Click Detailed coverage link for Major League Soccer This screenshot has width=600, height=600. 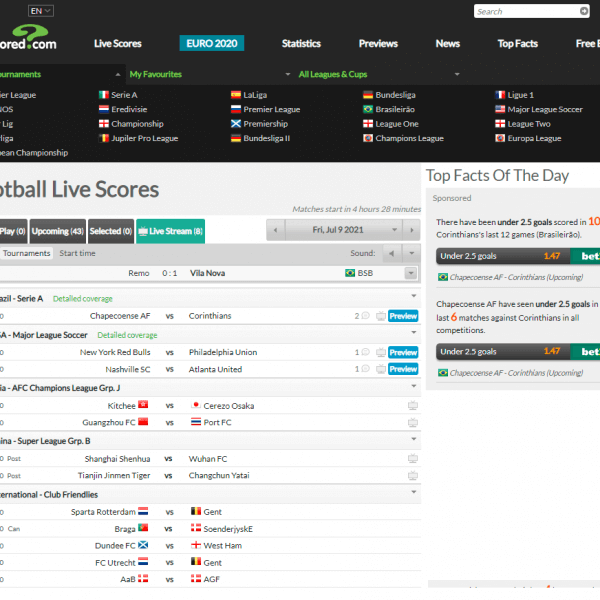click(127, 335)
